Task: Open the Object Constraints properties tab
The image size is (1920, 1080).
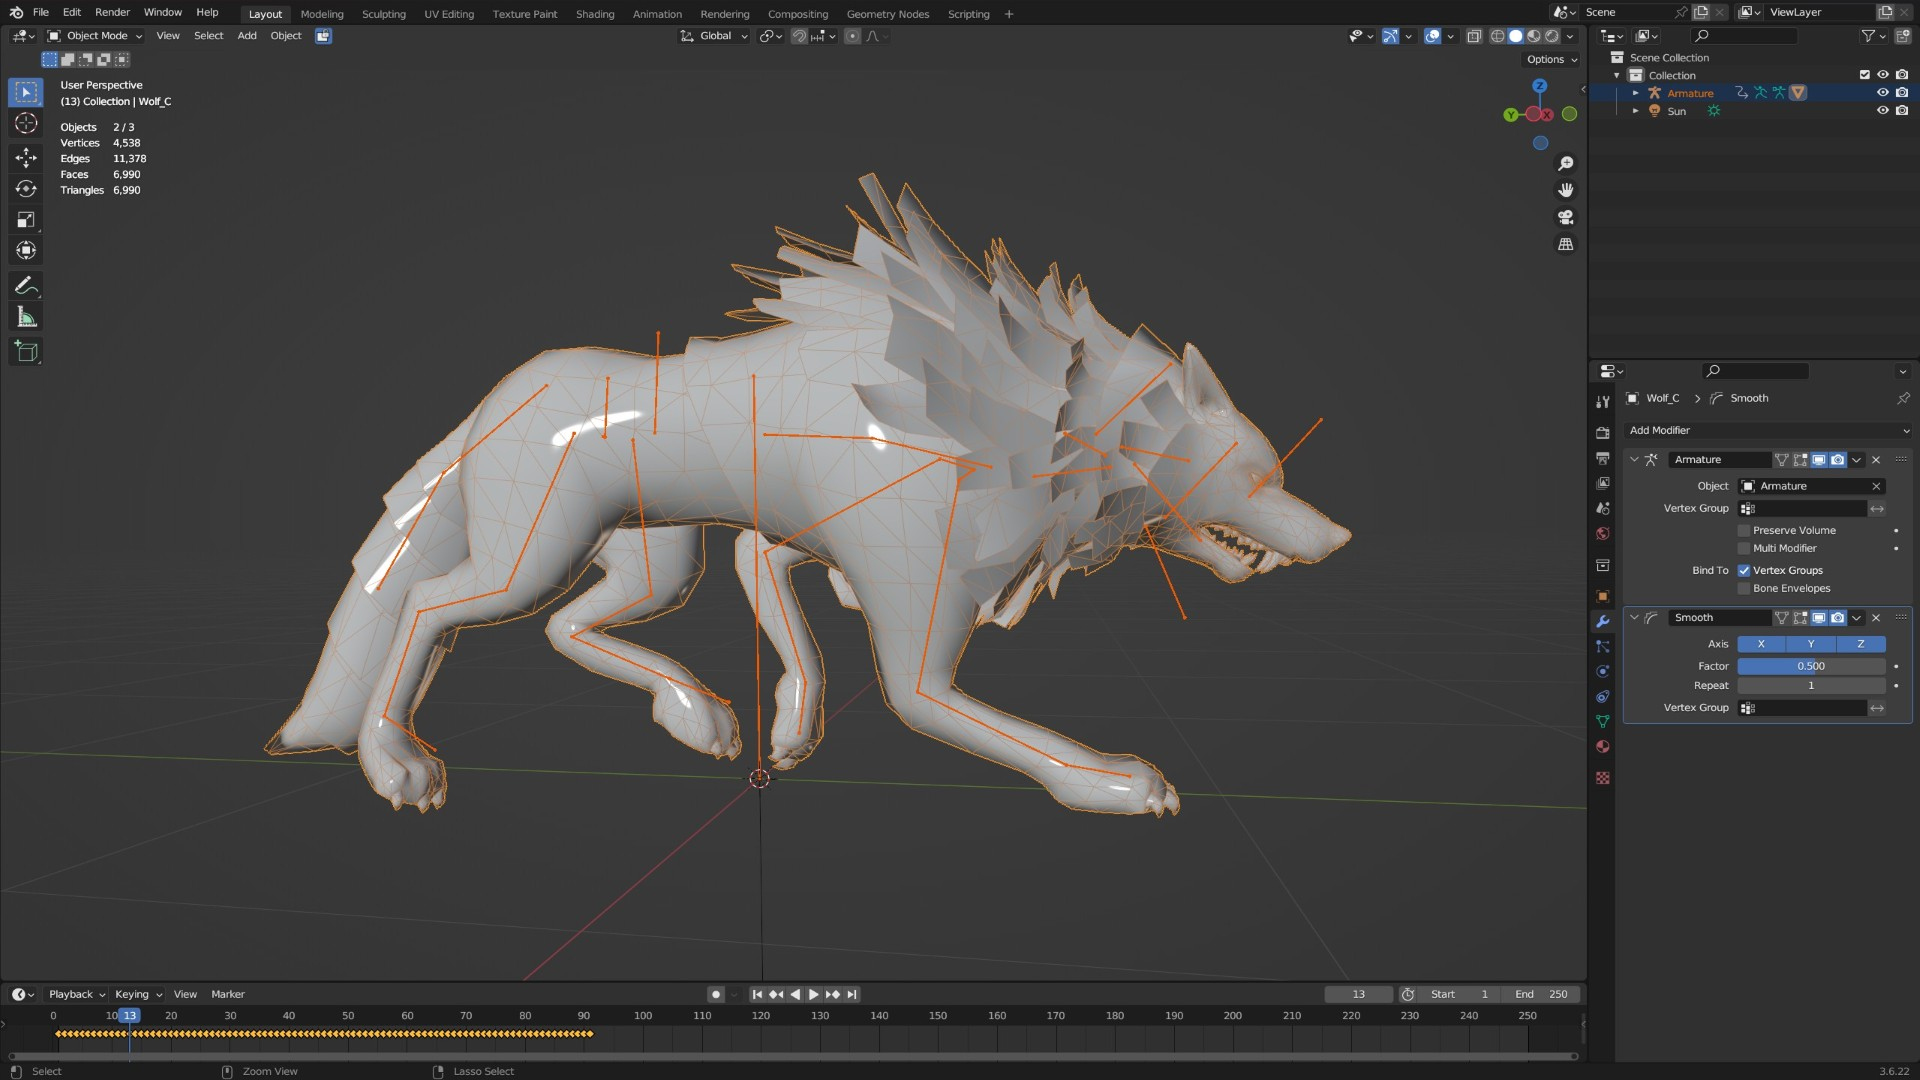Action: point(1603,696)
